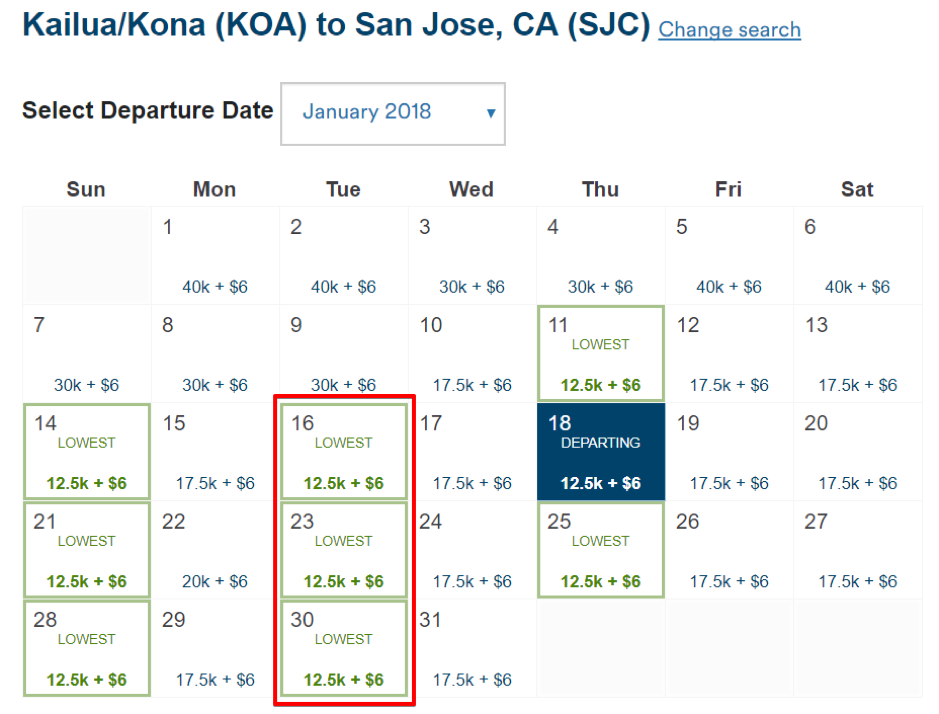Click the Change search link
This screenshot has width=939, height=714.
[x=729, y=30]
